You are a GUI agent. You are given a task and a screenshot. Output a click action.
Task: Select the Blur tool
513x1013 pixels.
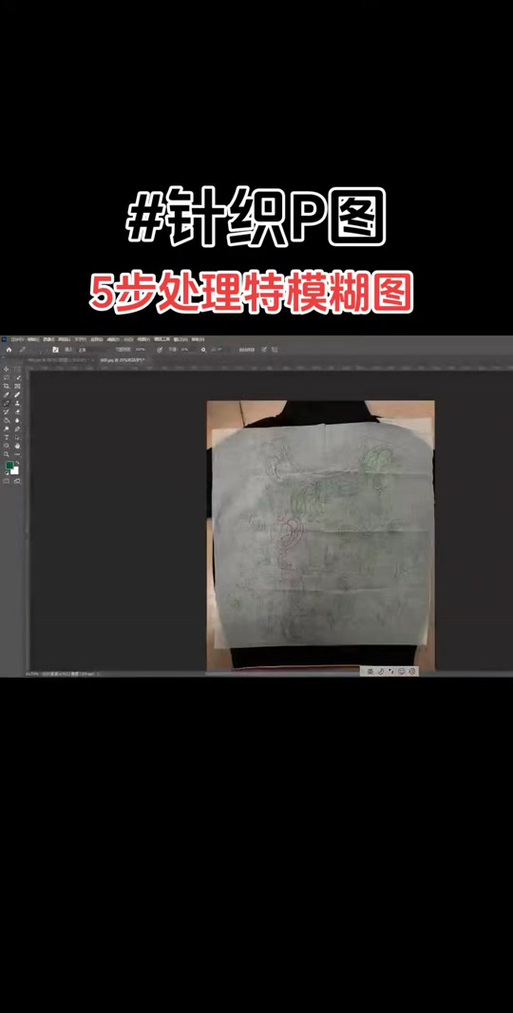[x=17, y=421]
